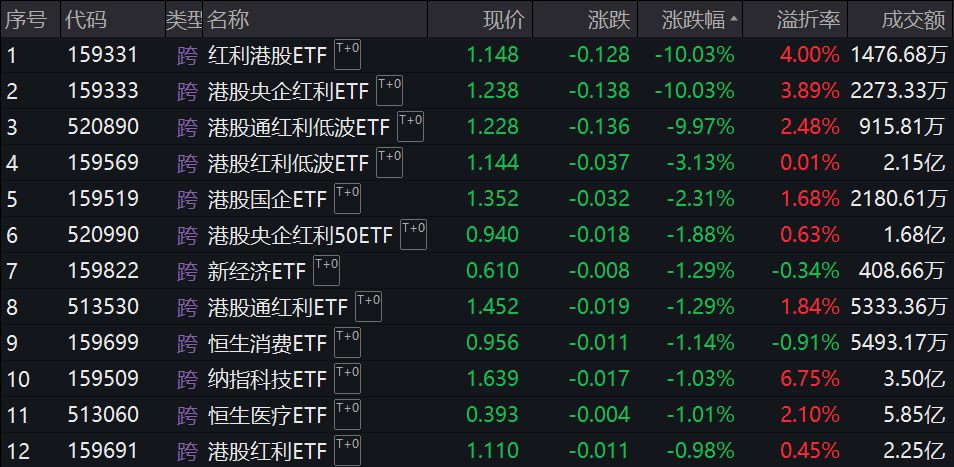Image resolution: width=954 pixels, height=467 pixels.
Task: Click the T+0 badge beside 恒生医疗ETF
Action: click(347, 412)
